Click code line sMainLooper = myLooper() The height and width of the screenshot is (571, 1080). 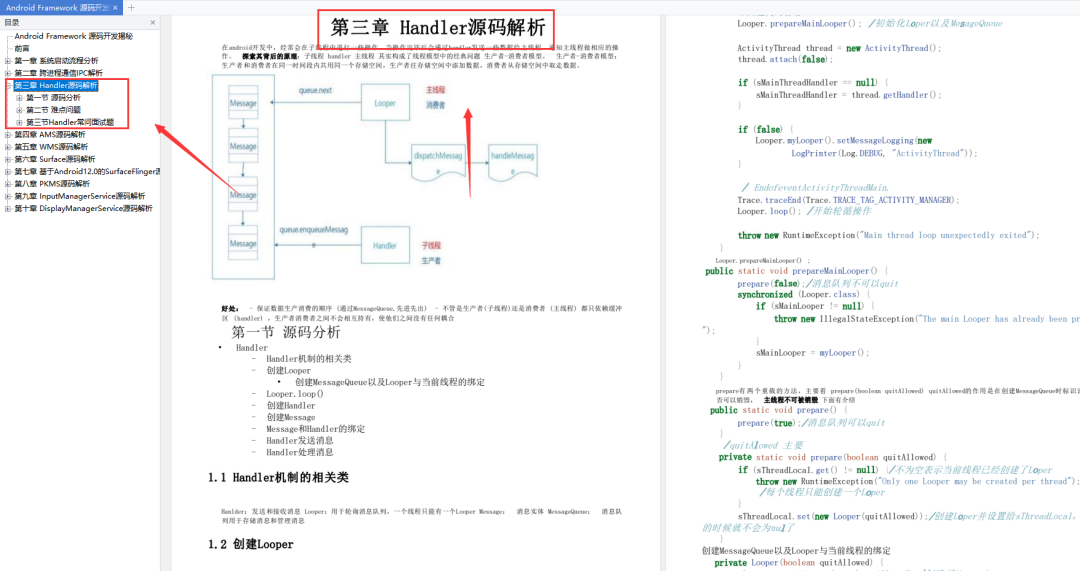click(813, 353)
